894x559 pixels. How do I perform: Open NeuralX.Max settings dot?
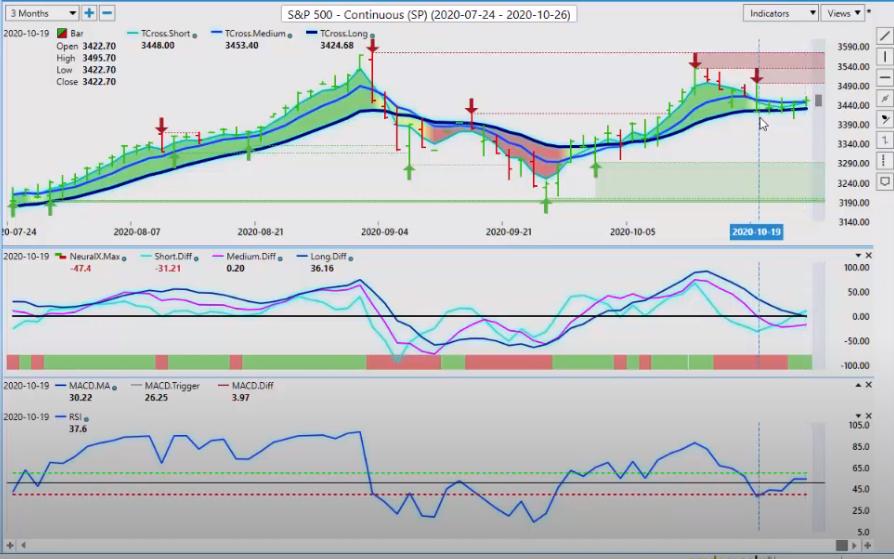click(x=124, y=258)
